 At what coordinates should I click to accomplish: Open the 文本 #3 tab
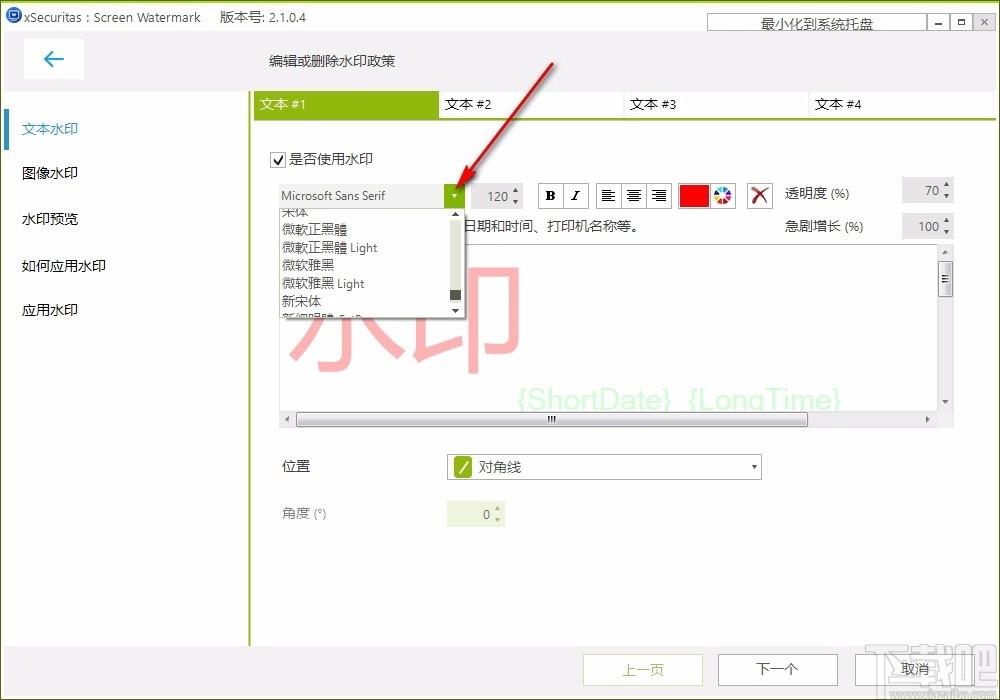pyautogui.click(x=716, y=105)
